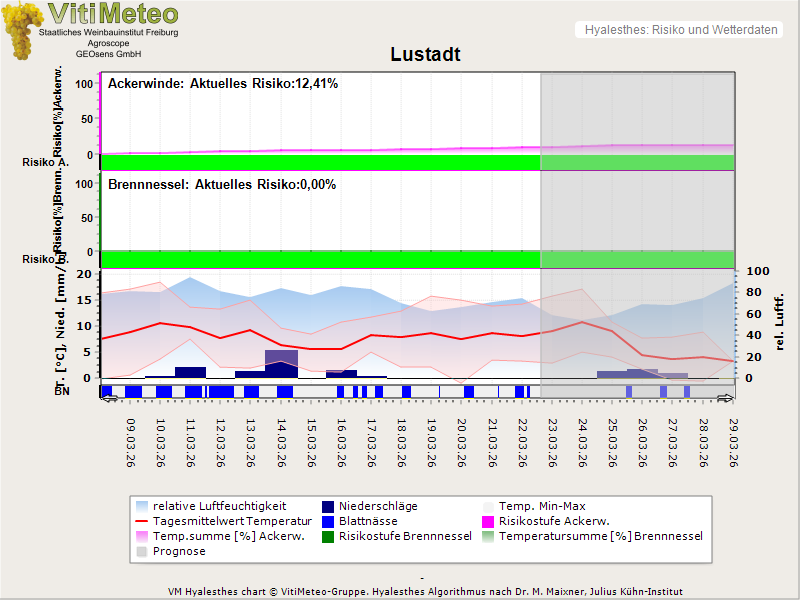Click the left scroll arrow under the chart
Viewport: 800px width, 600px height.
pyautogui.click(x=110, y=398)
